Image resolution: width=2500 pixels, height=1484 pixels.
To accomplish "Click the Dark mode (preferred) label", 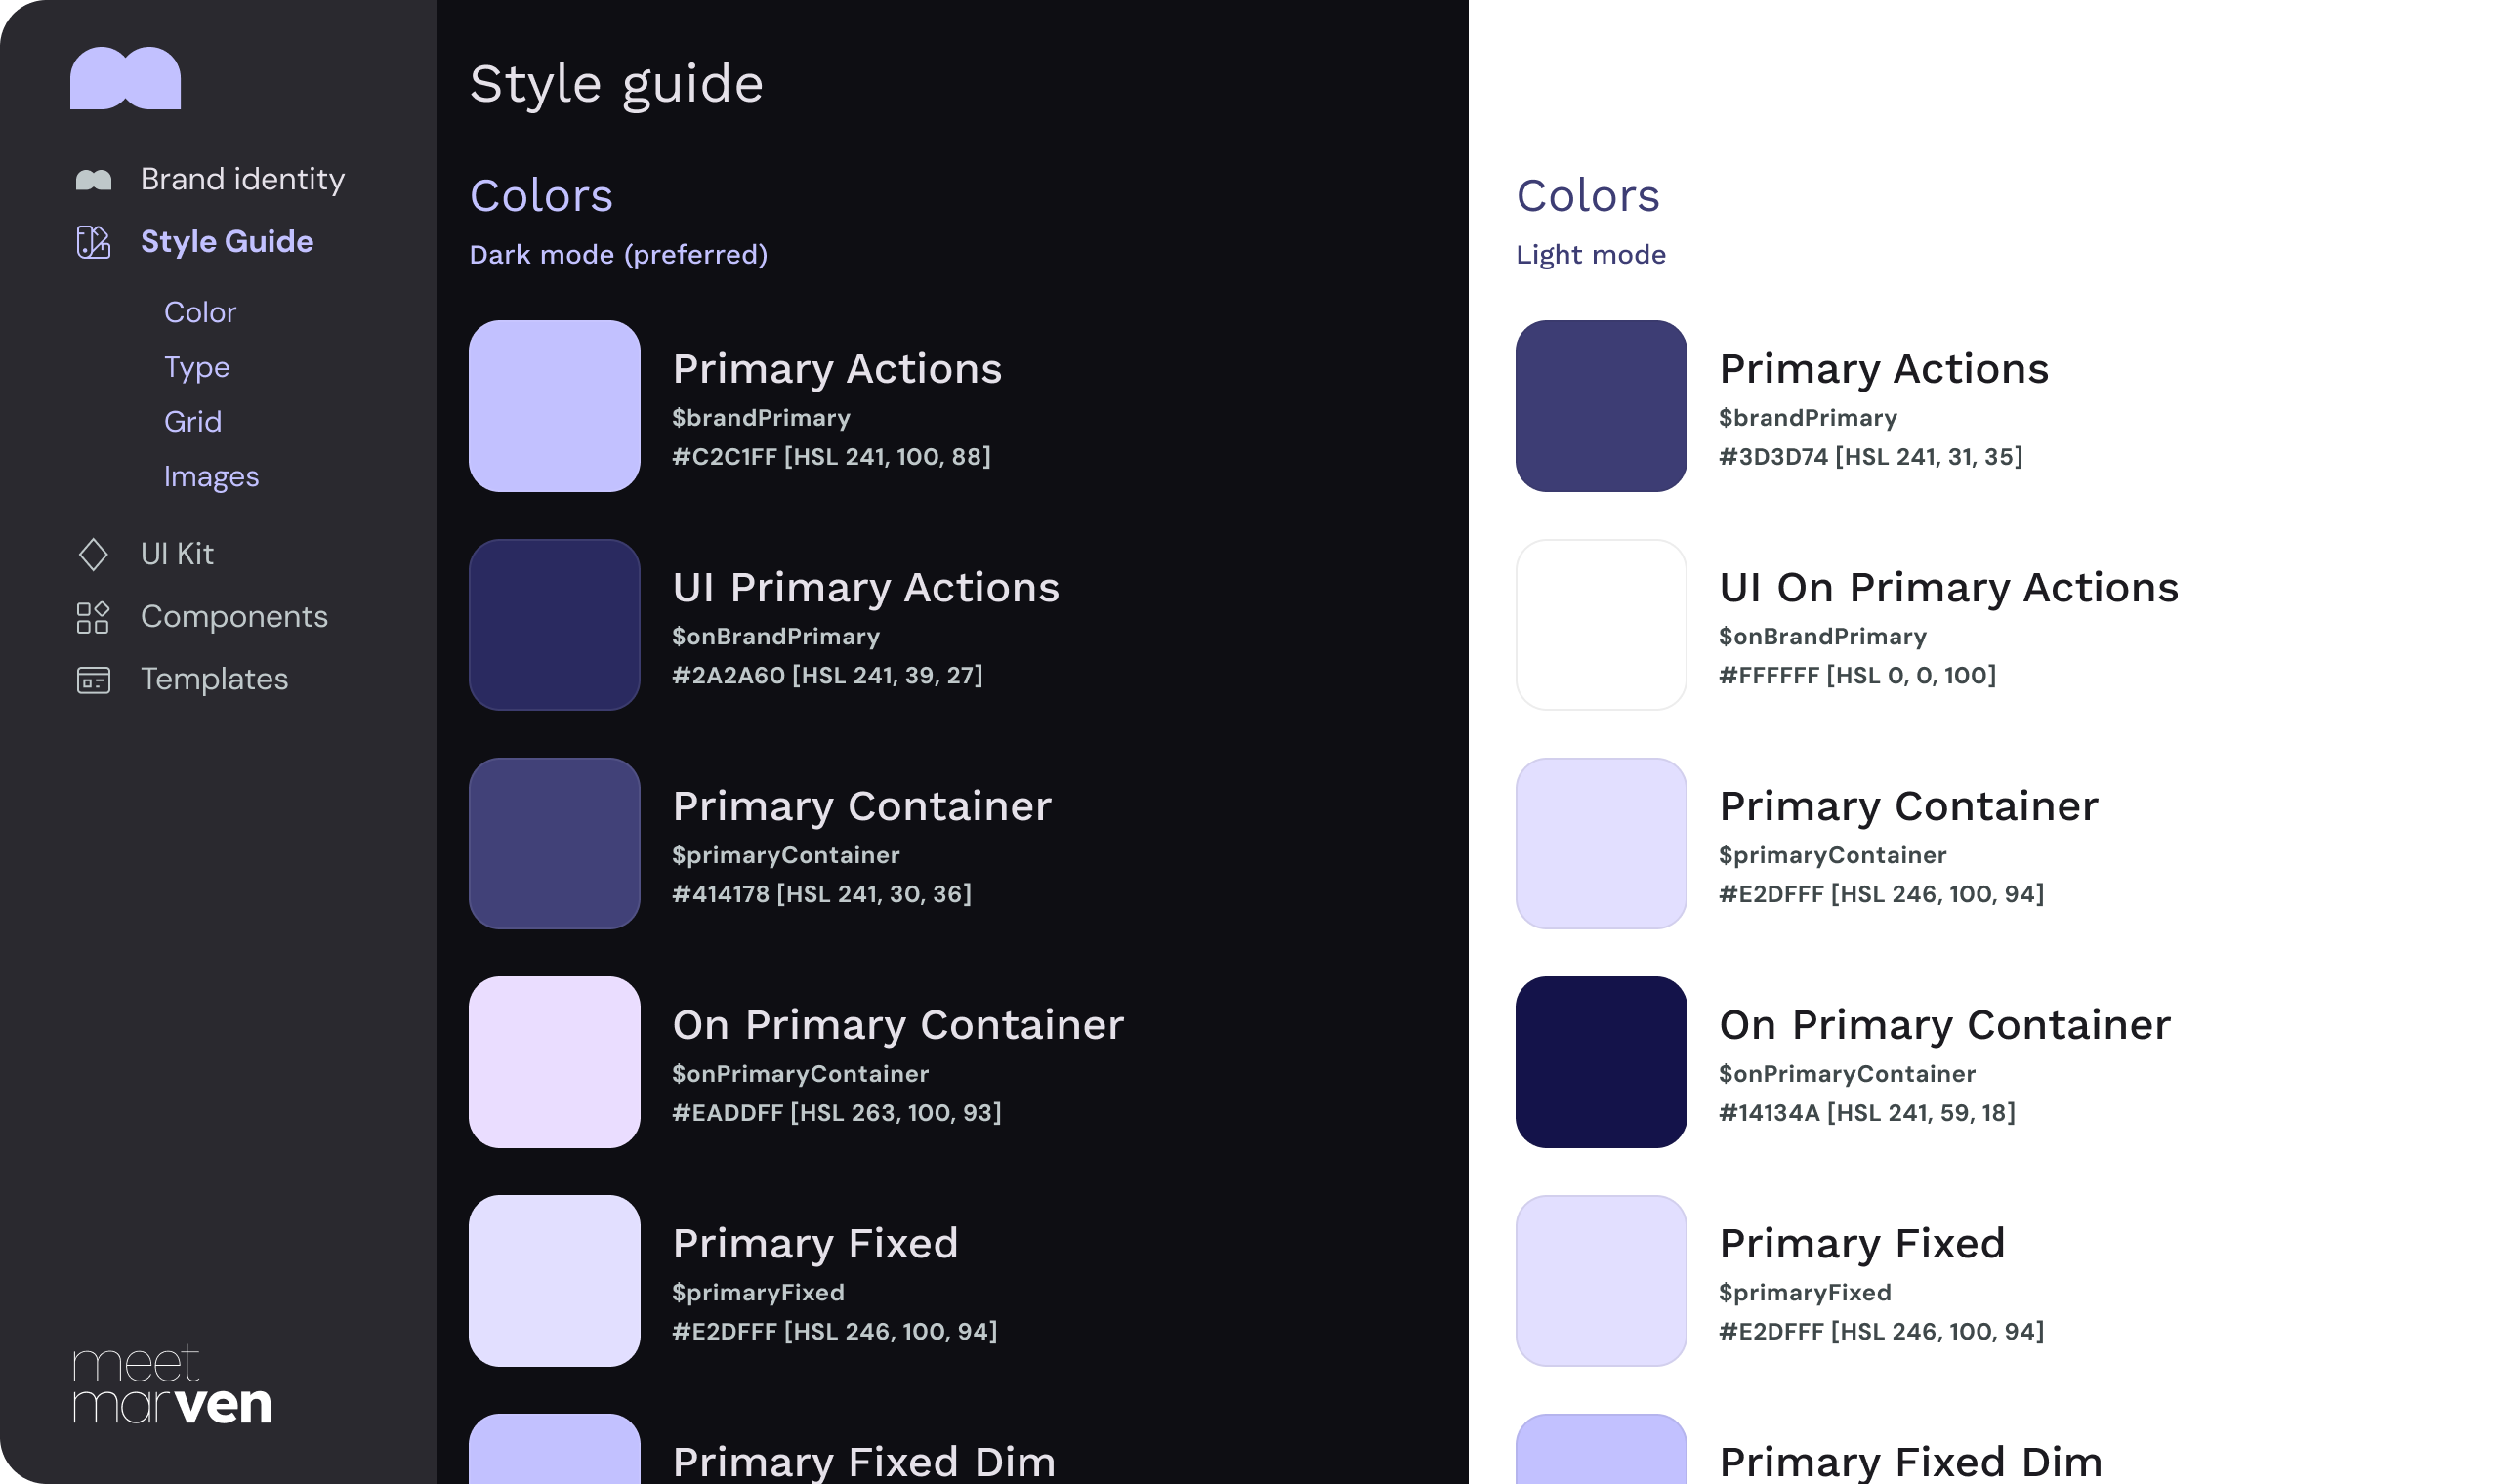I will coord(618,254).
